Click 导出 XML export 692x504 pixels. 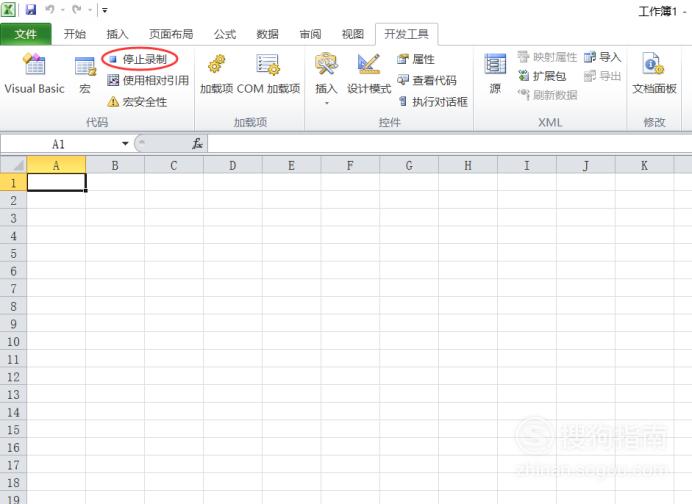tap(603, 76)
